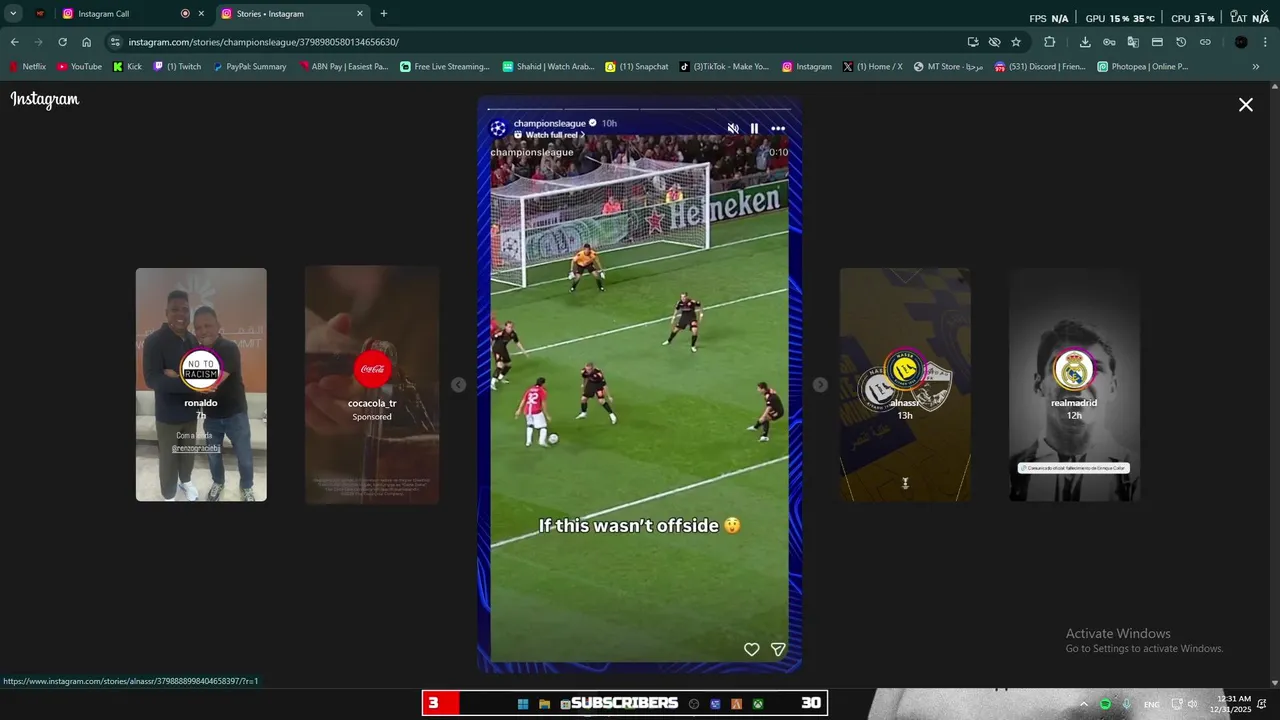
Task: Open Free Live Streaming bookmark
Action: point(445,67)
